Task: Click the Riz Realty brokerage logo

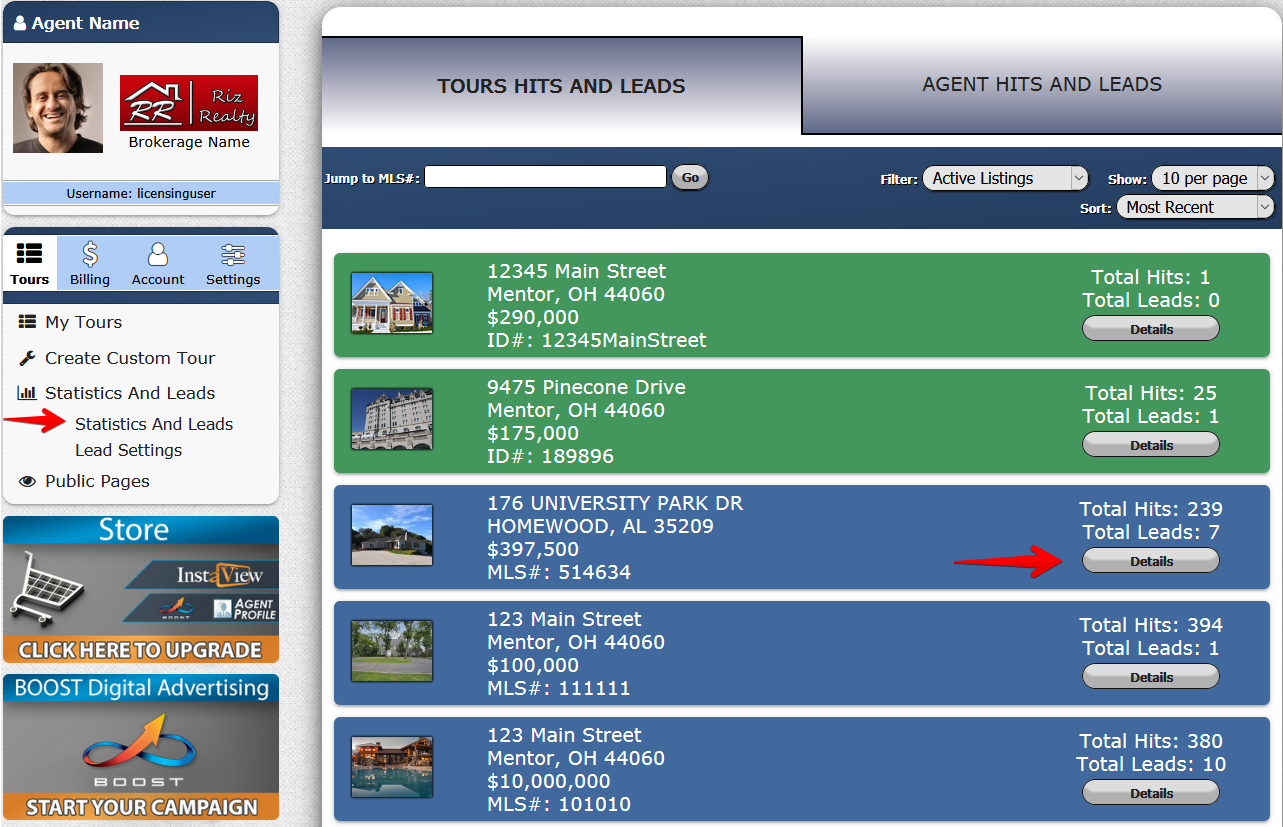Action: coord(189,103)
